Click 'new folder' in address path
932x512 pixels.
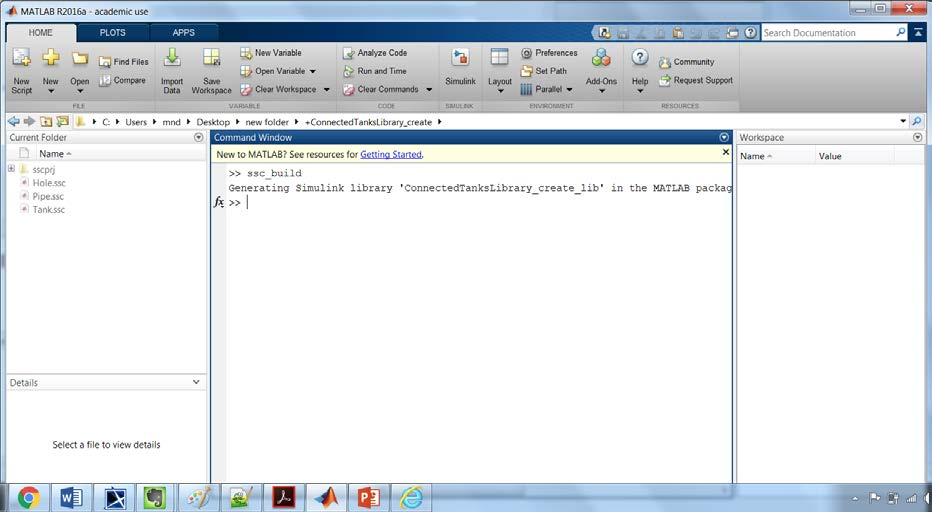[267, 122]
